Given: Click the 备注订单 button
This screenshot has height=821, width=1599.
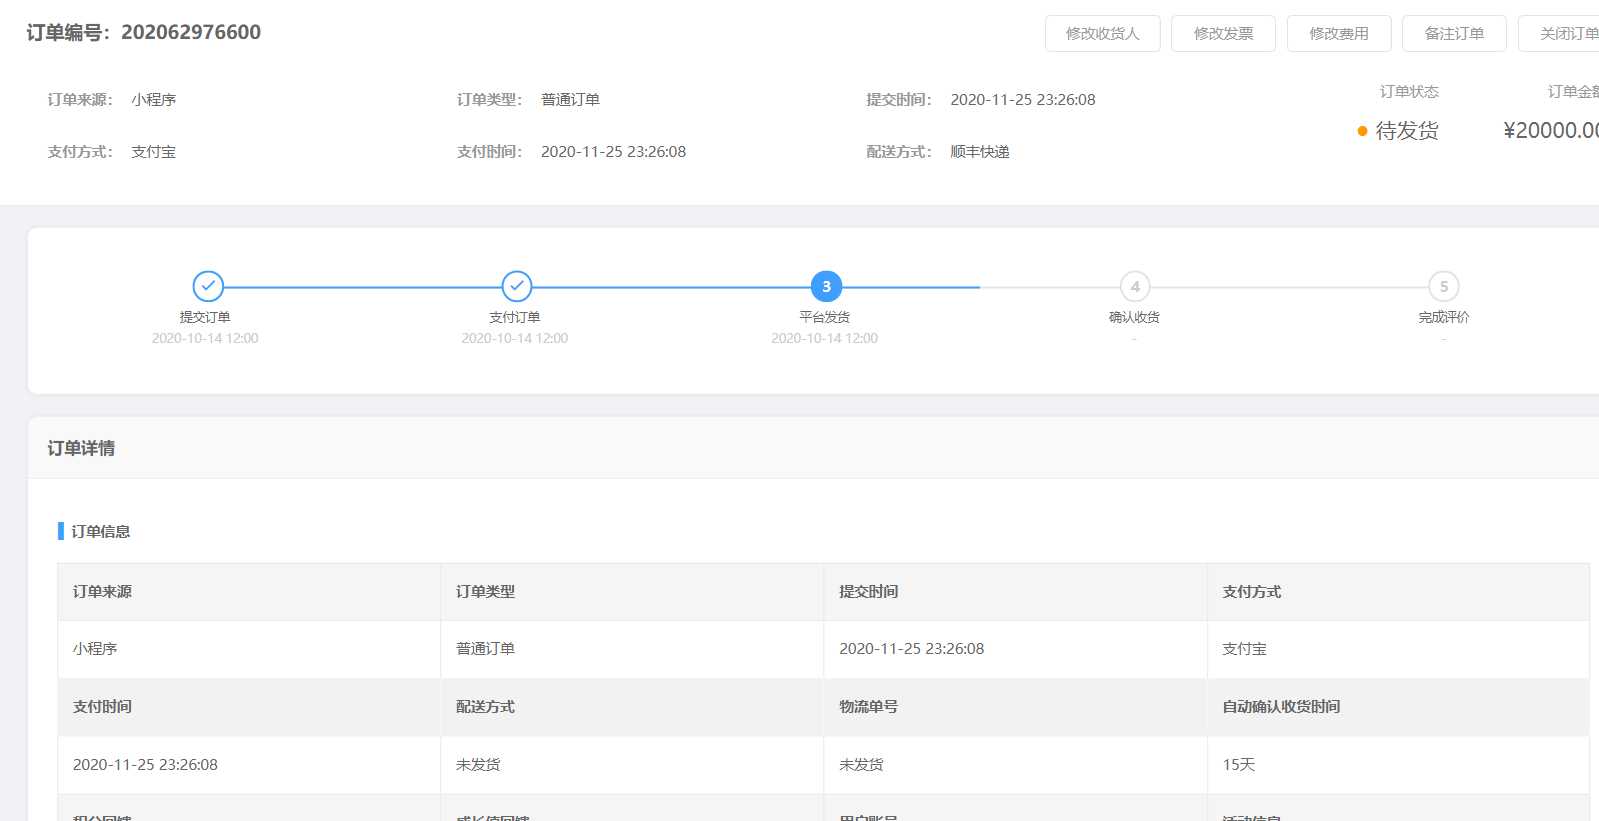Looking at the screenshot, I should [1454, 34].
